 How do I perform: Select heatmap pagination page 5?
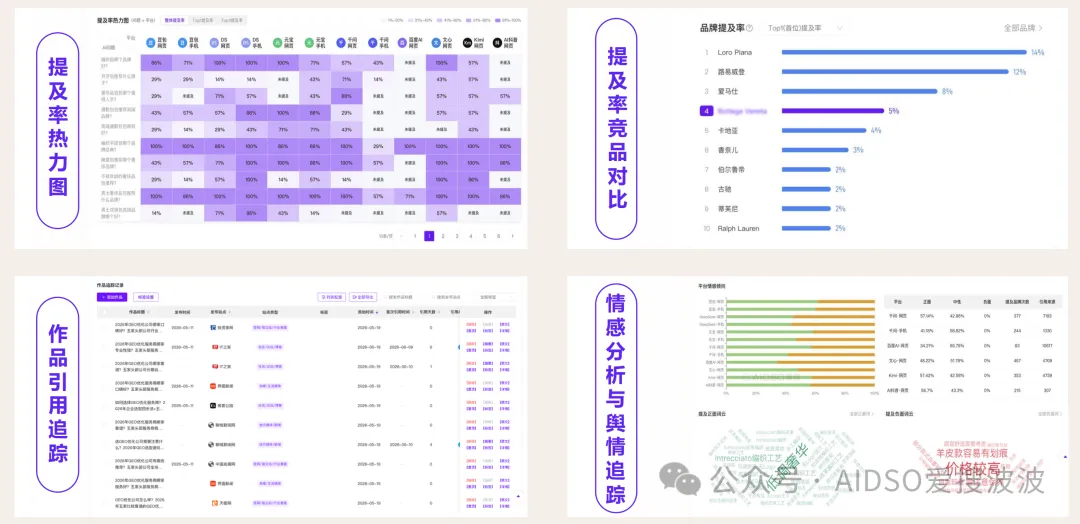(x=484, y=236)
